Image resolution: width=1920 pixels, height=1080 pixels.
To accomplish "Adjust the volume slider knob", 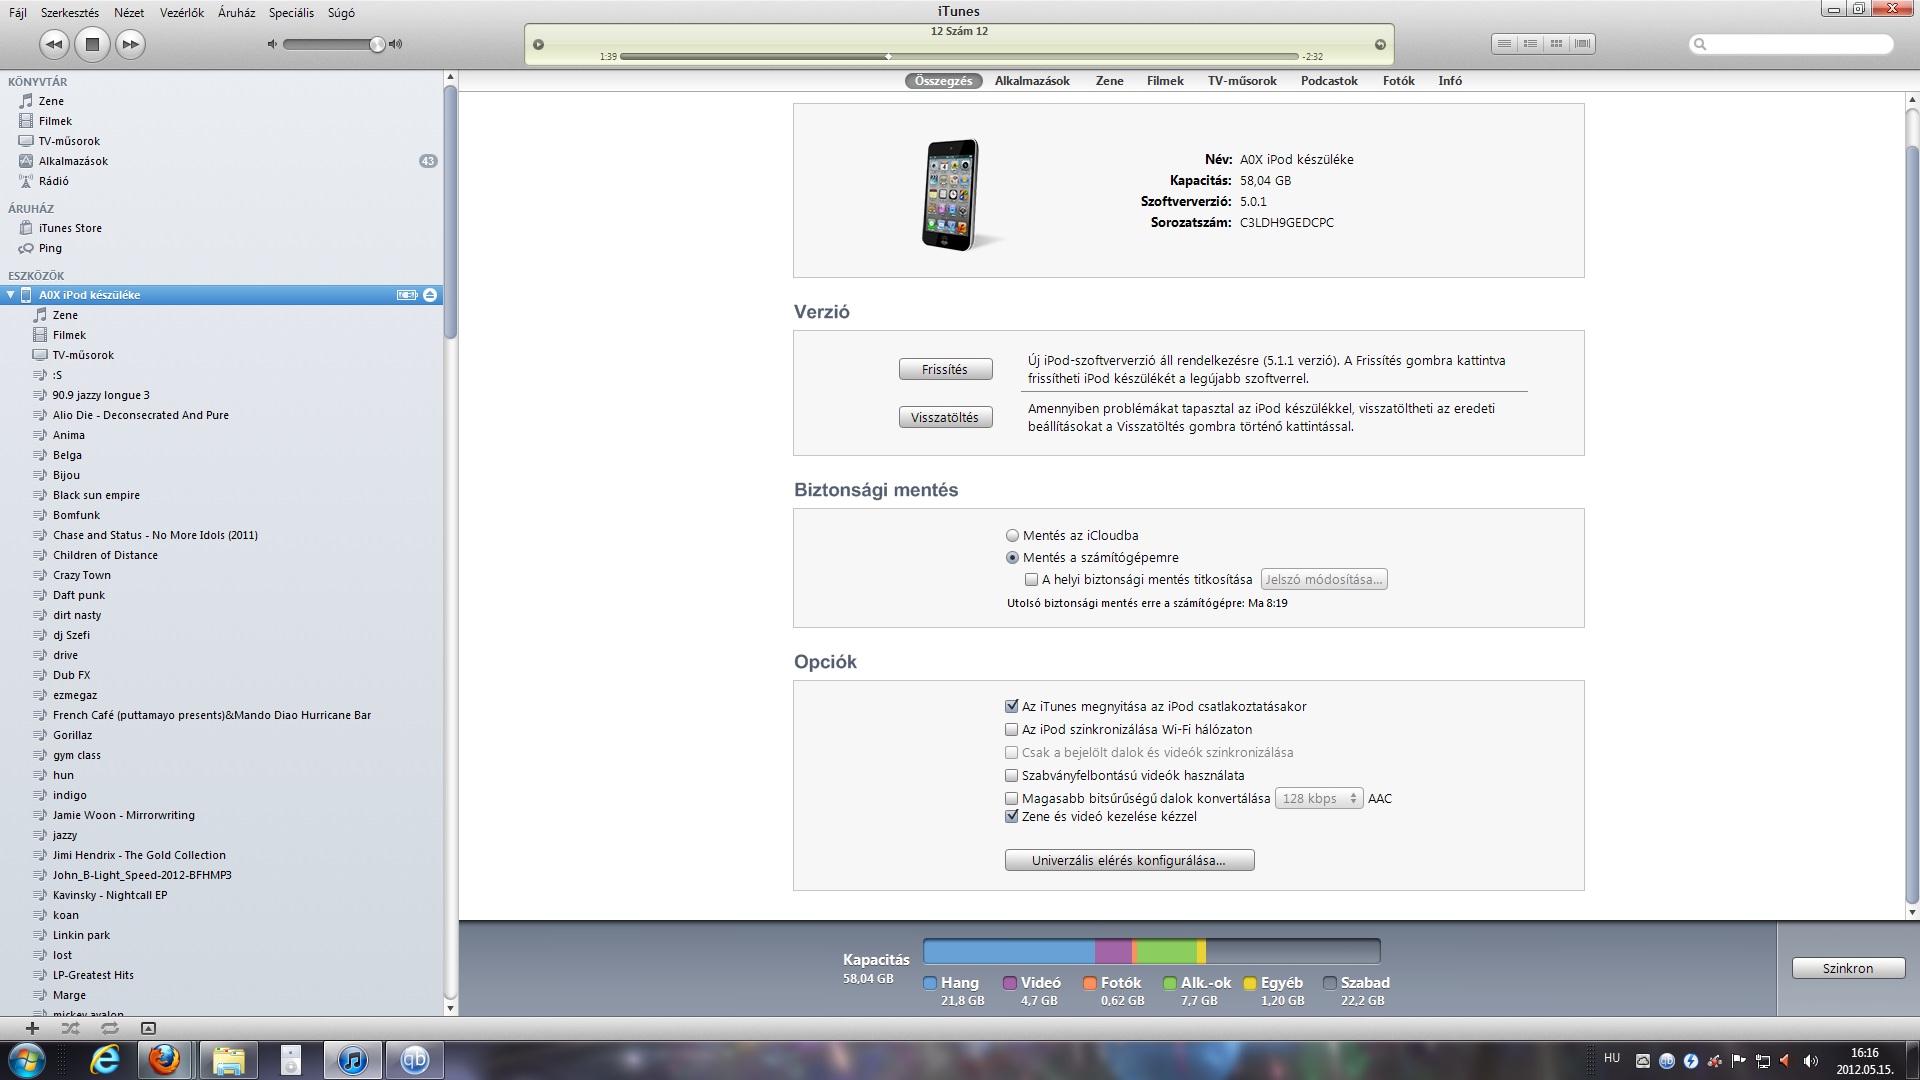I will 377,44.
